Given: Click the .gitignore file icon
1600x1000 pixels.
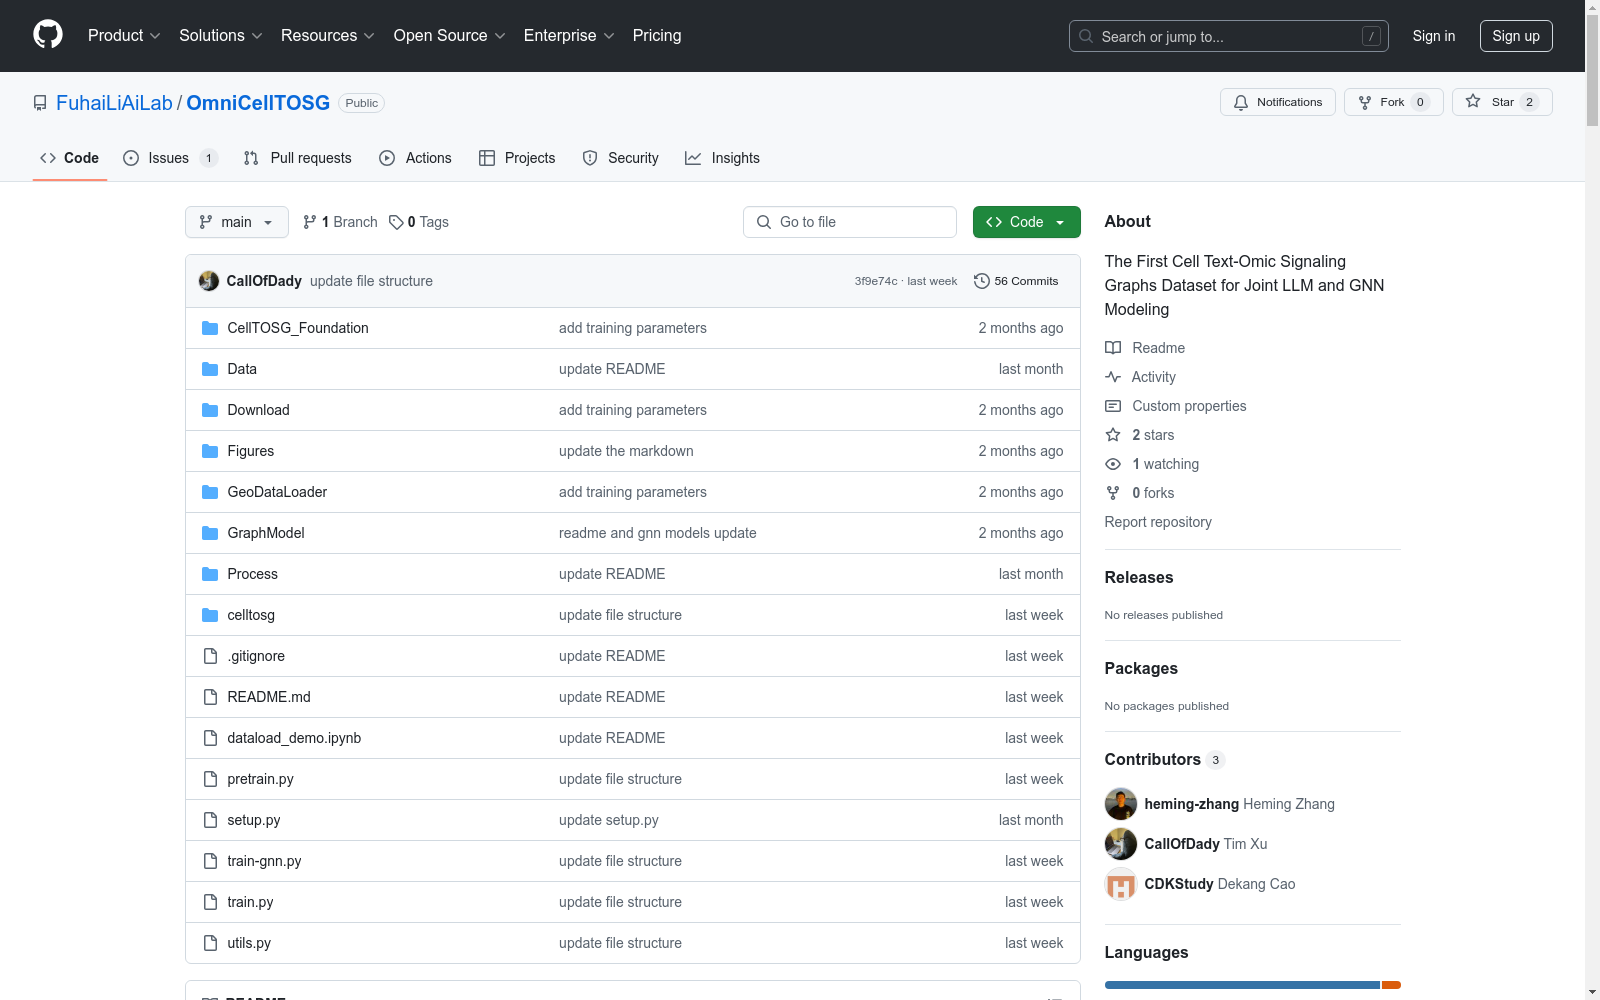Looking at the screenshot, I should [210, 656].
